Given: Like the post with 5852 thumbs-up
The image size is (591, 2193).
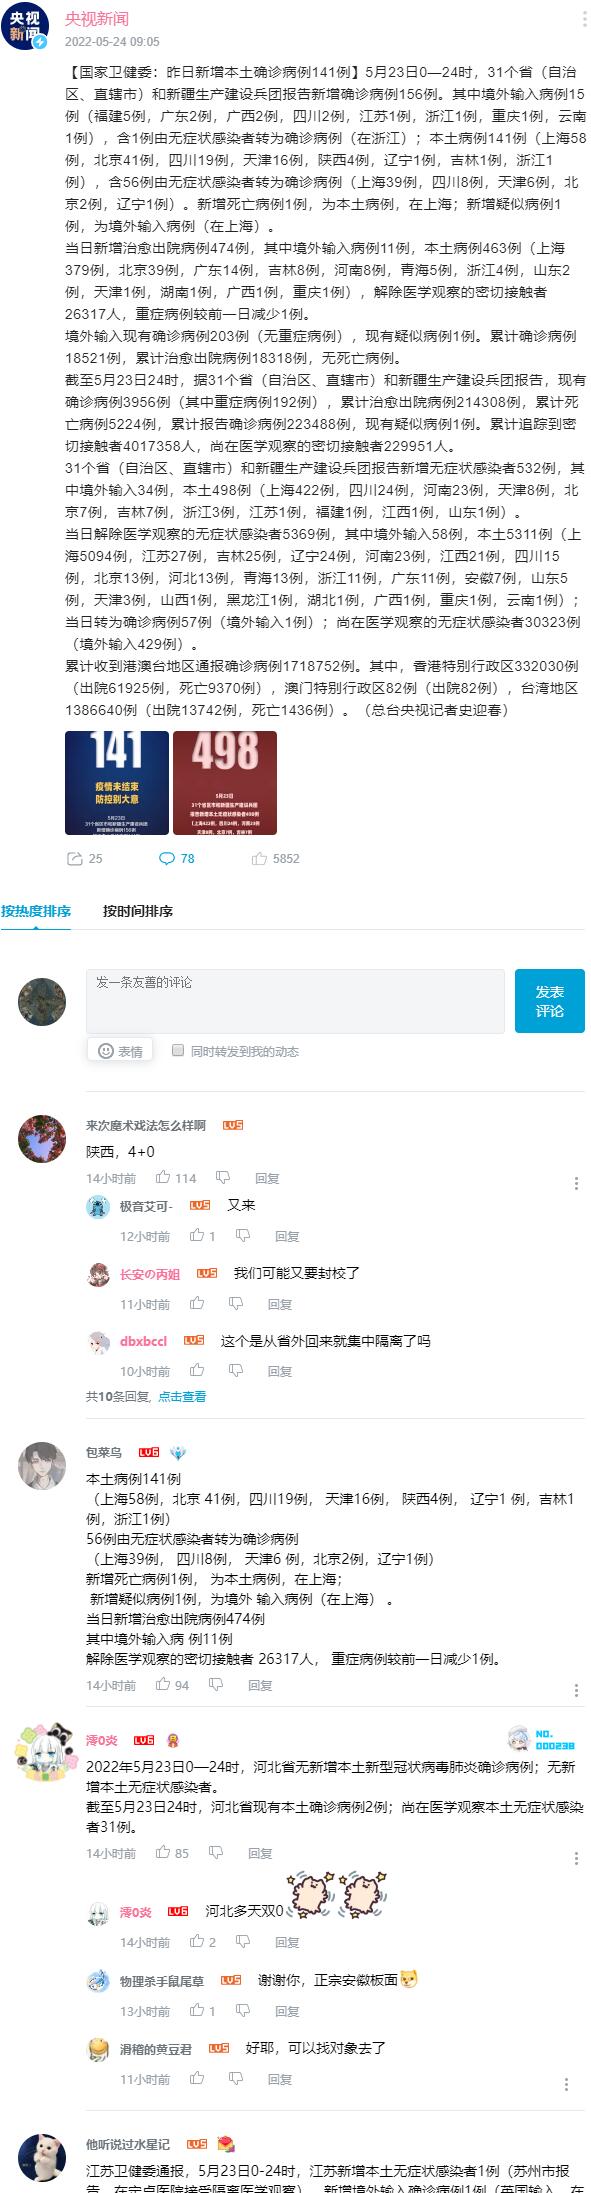Looking at the screenshot, I should (275, 858).
